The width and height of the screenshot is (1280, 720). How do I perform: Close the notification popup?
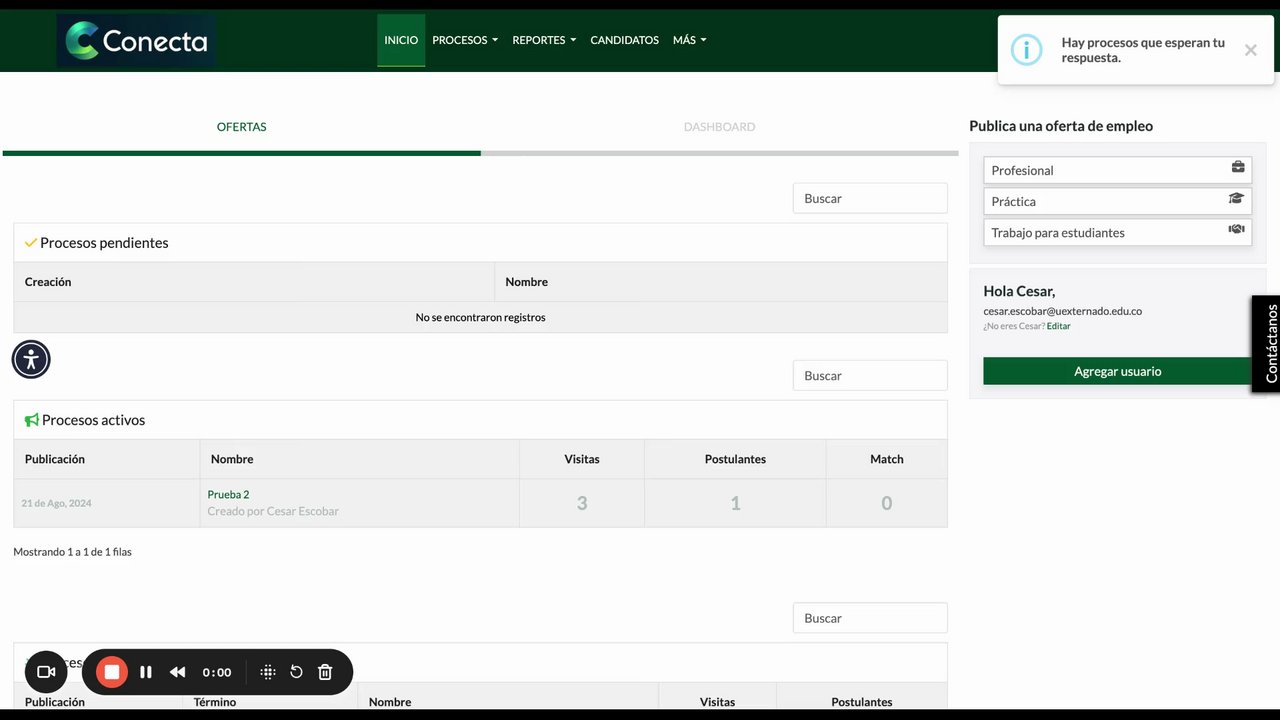pos(1250,50)
